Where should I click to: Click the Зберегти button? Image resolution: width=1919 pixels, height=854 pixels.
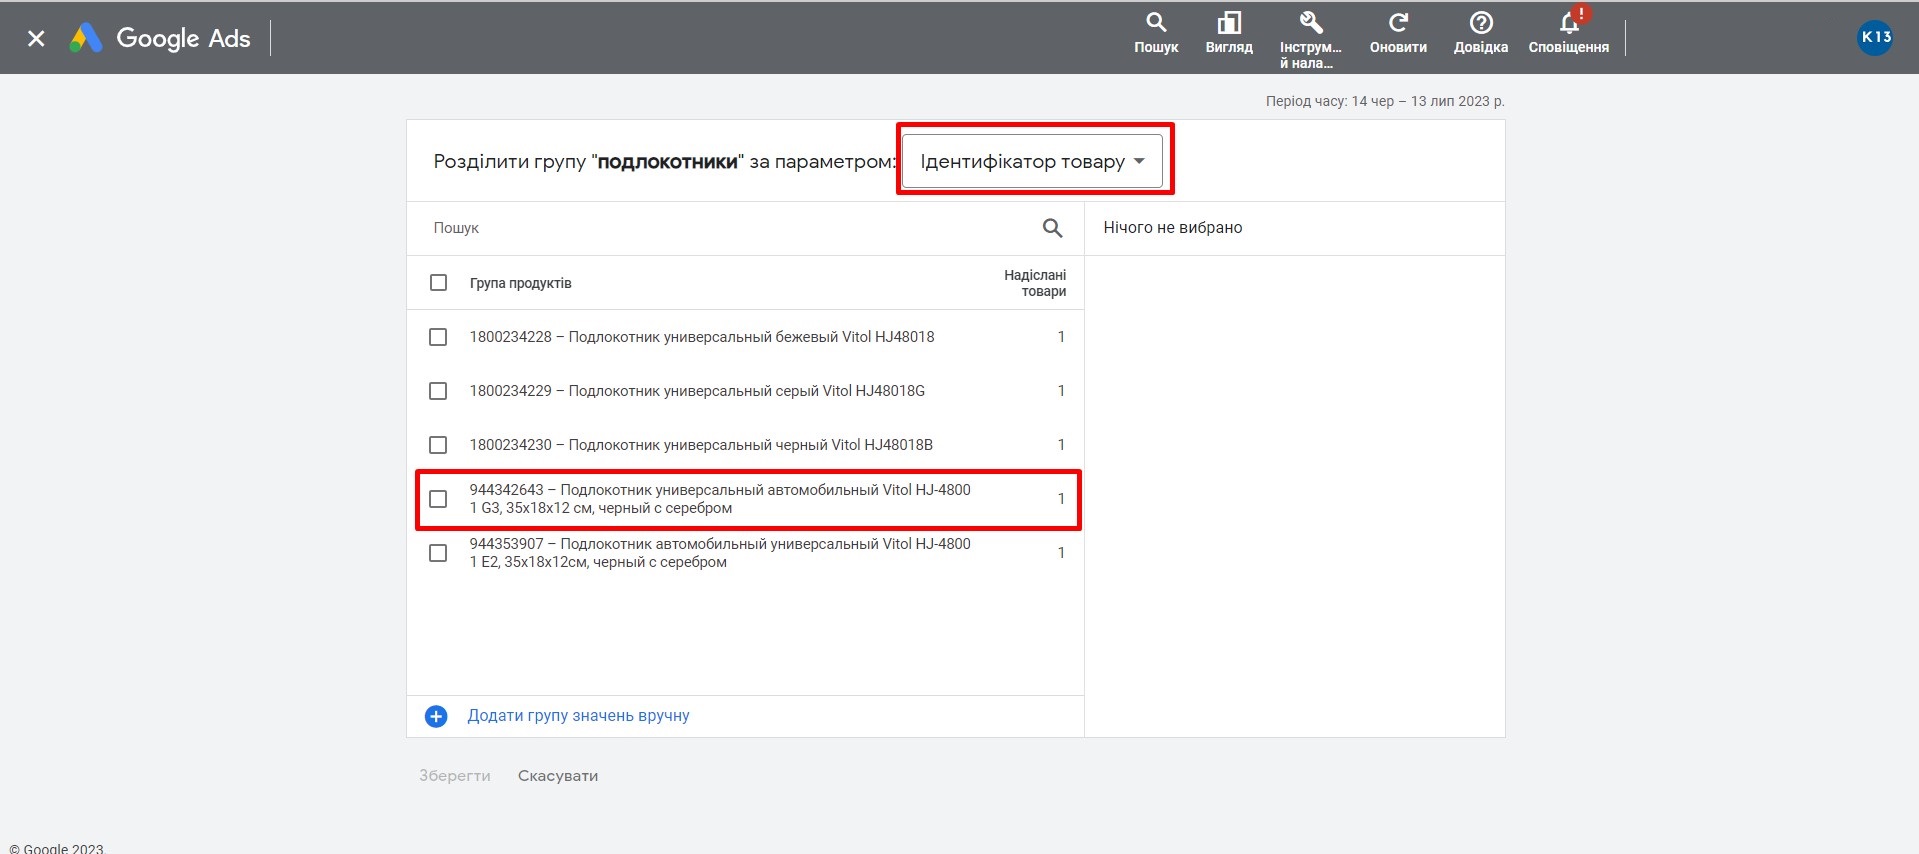click(x=455, y=776)
